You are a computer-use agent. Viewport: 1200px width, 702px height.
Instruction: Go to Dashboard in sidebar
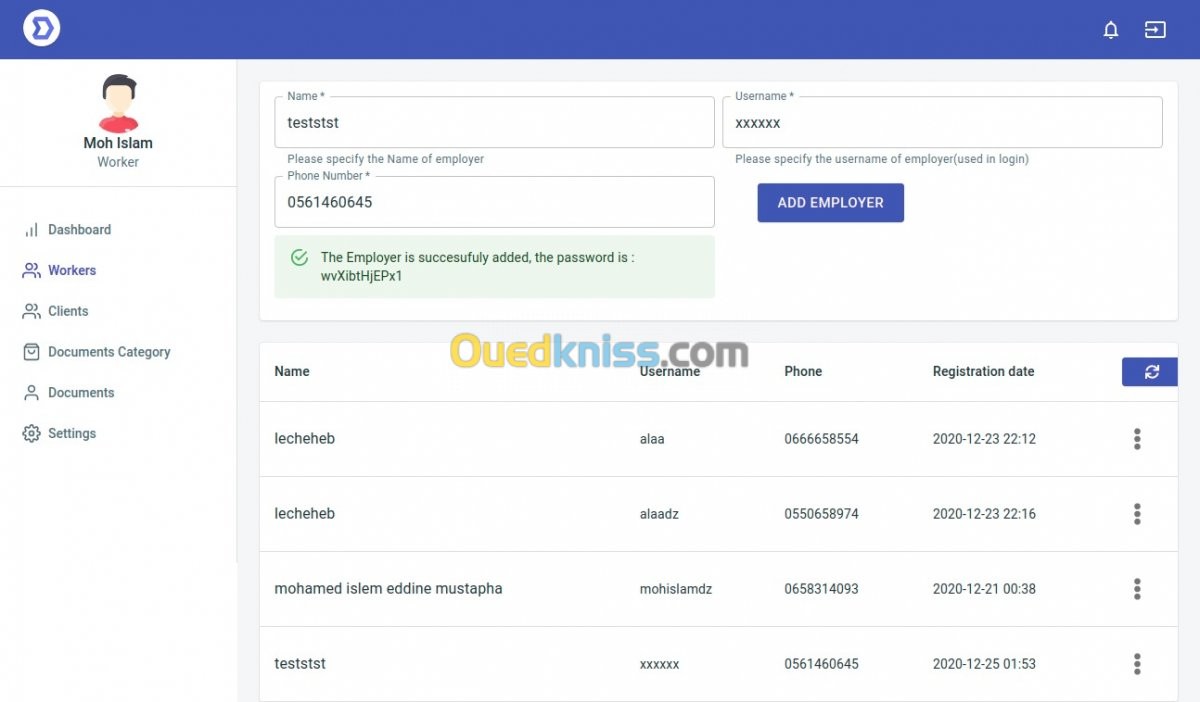coord(79,230)
